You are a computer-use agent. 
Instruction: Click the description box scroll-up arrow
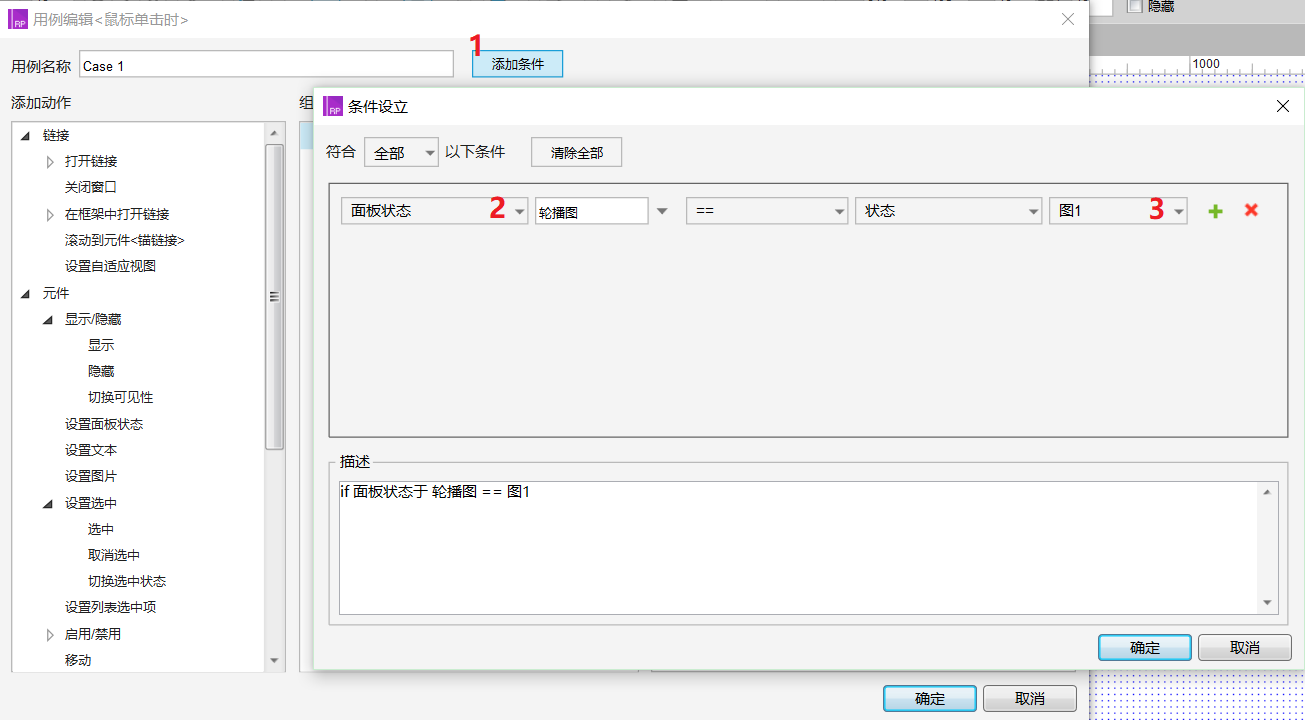[x=1267, y=492]
